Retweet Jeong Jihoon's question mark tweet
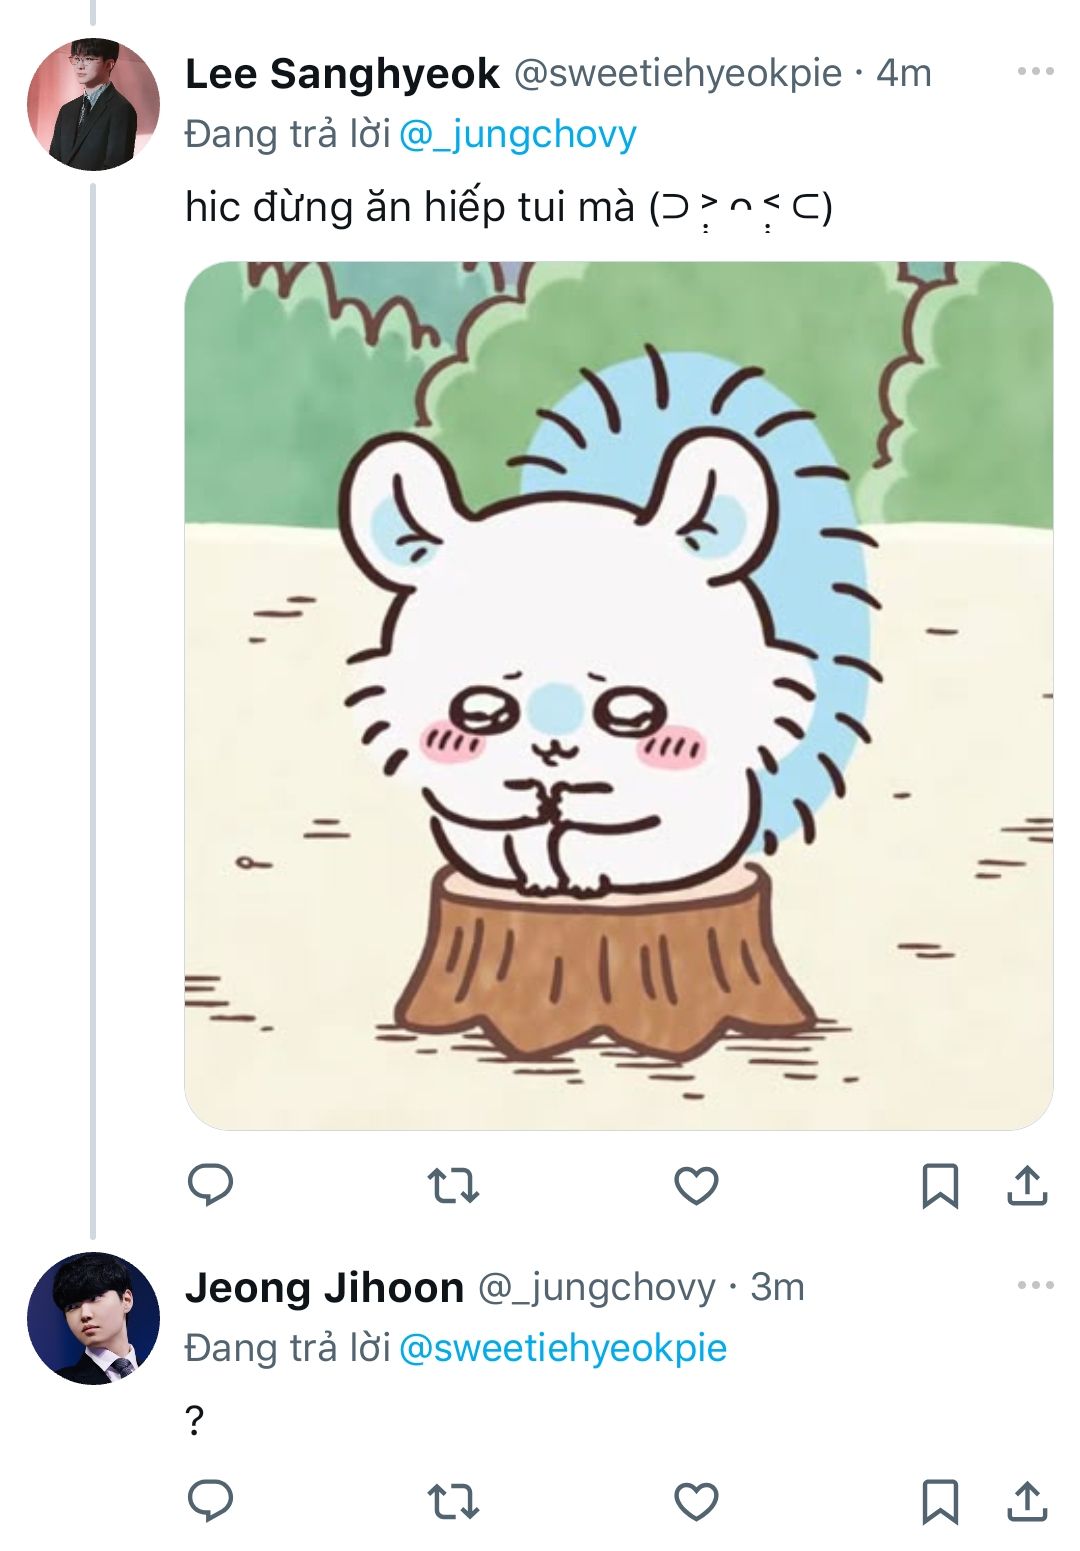This screenshot has width=1080, height=1551. 453,1502
